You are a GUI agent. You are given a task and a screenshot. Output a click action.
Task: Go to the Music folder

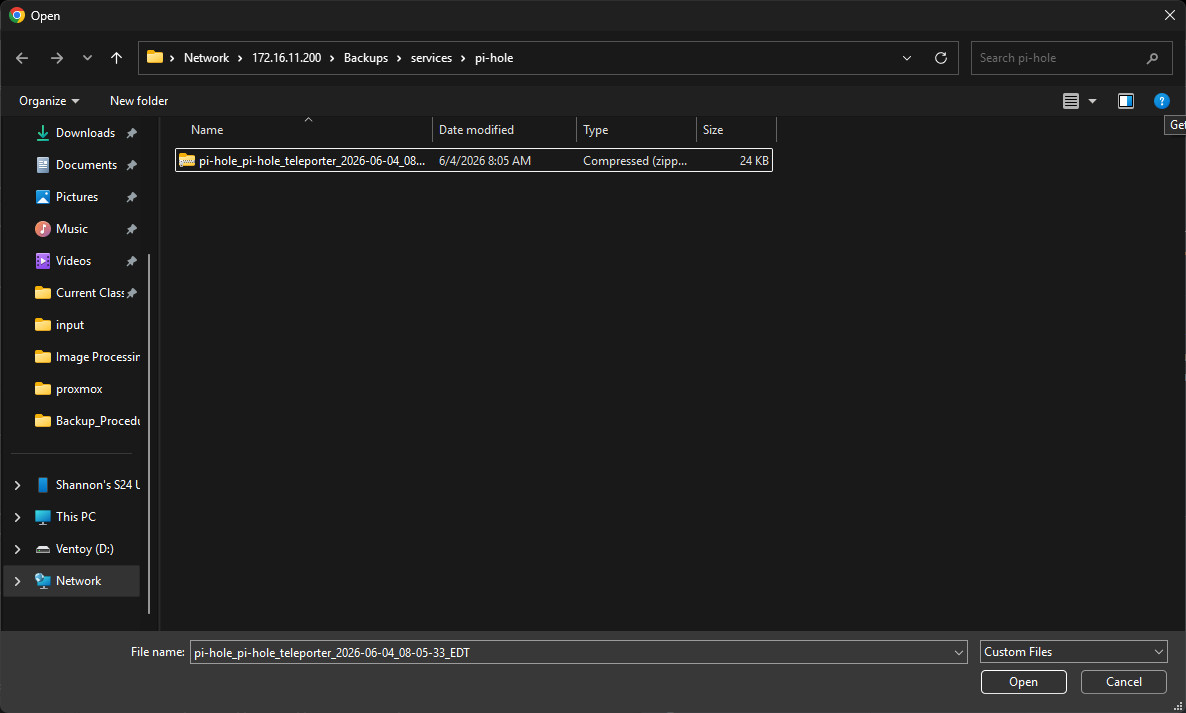point(72,229)
